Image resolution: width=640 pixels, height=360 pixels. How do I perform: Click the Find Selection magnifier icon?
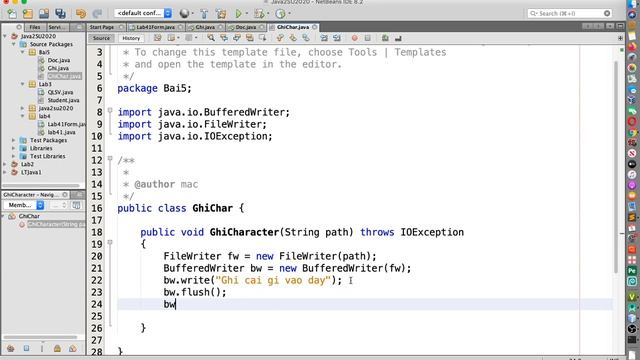(x=211, y=38)
